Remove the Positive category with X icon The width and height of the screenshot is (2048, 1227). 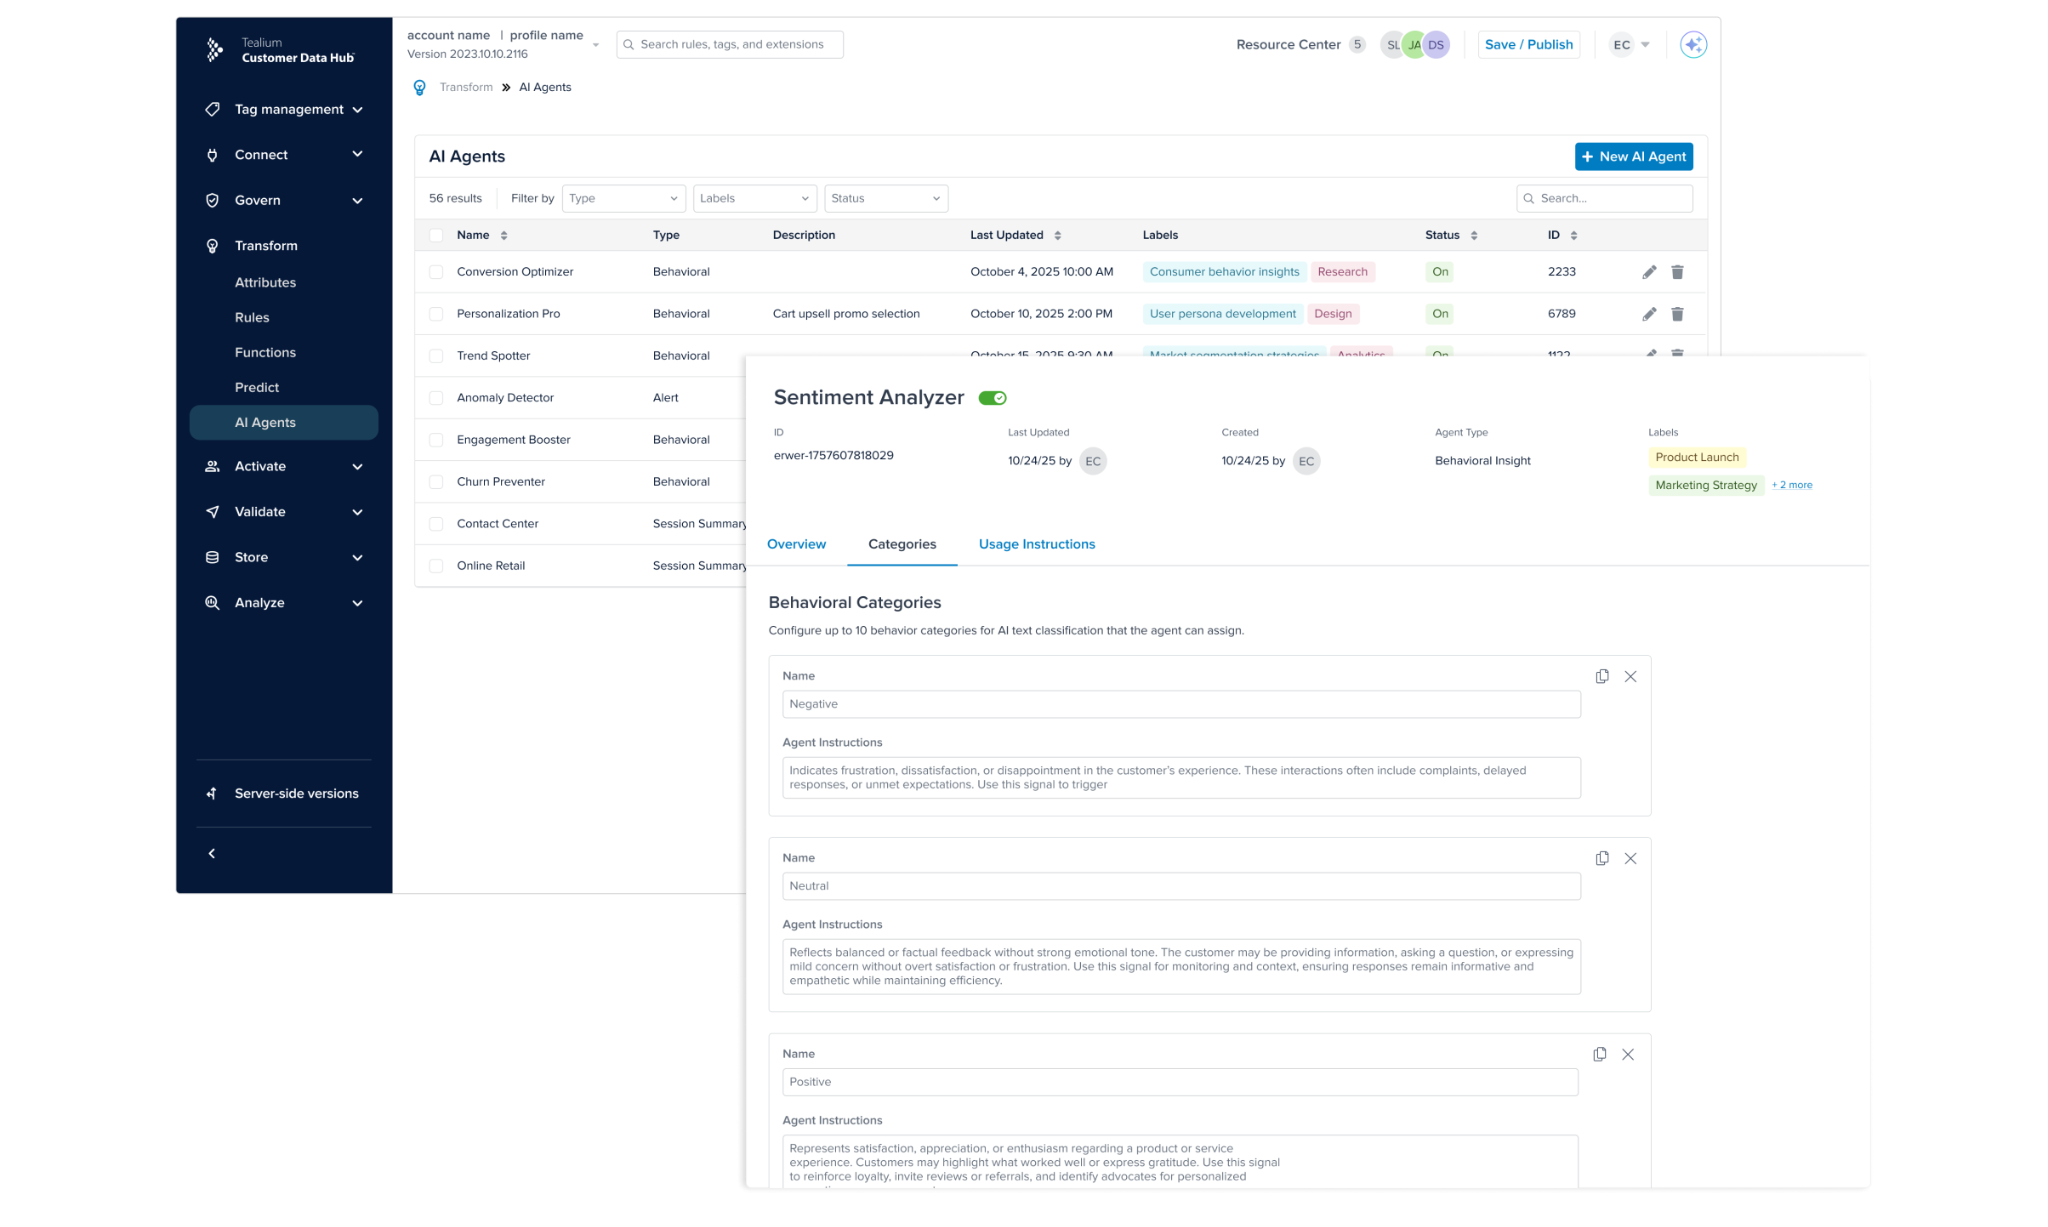(1628, 1055)
